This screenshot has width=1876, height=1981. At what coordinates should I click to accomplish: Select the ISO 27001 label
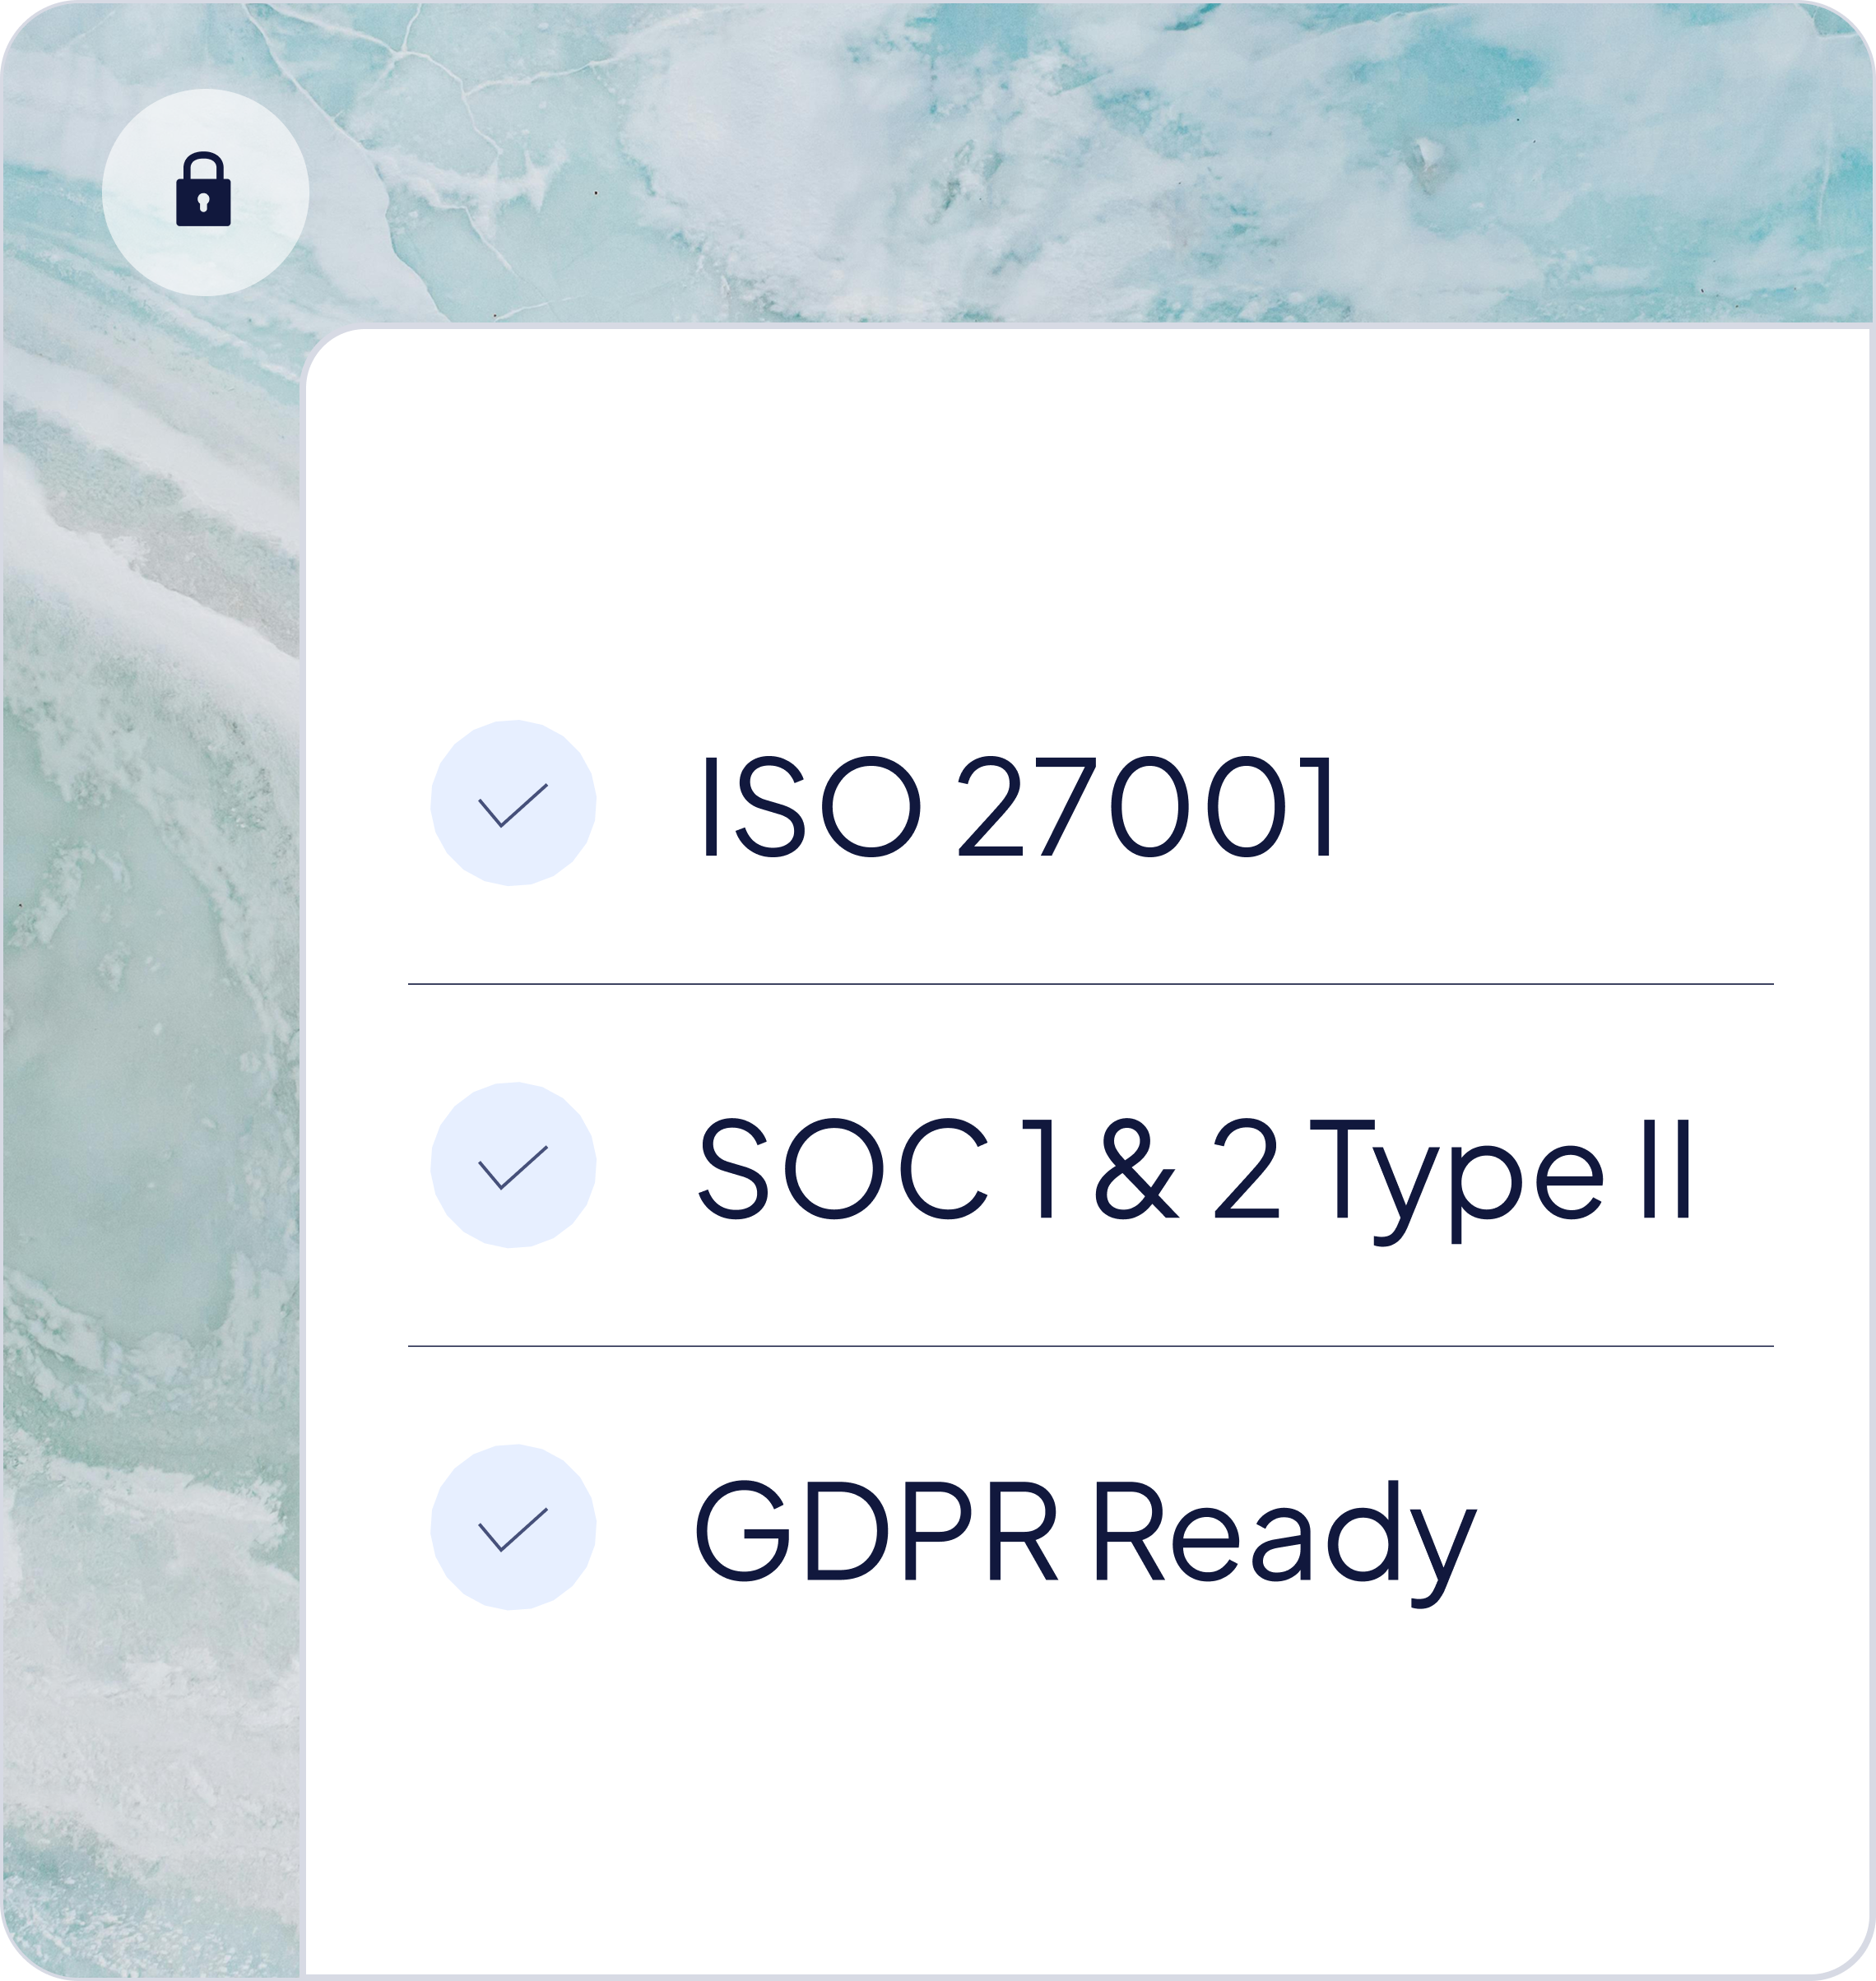click(x=1018, y=806)
